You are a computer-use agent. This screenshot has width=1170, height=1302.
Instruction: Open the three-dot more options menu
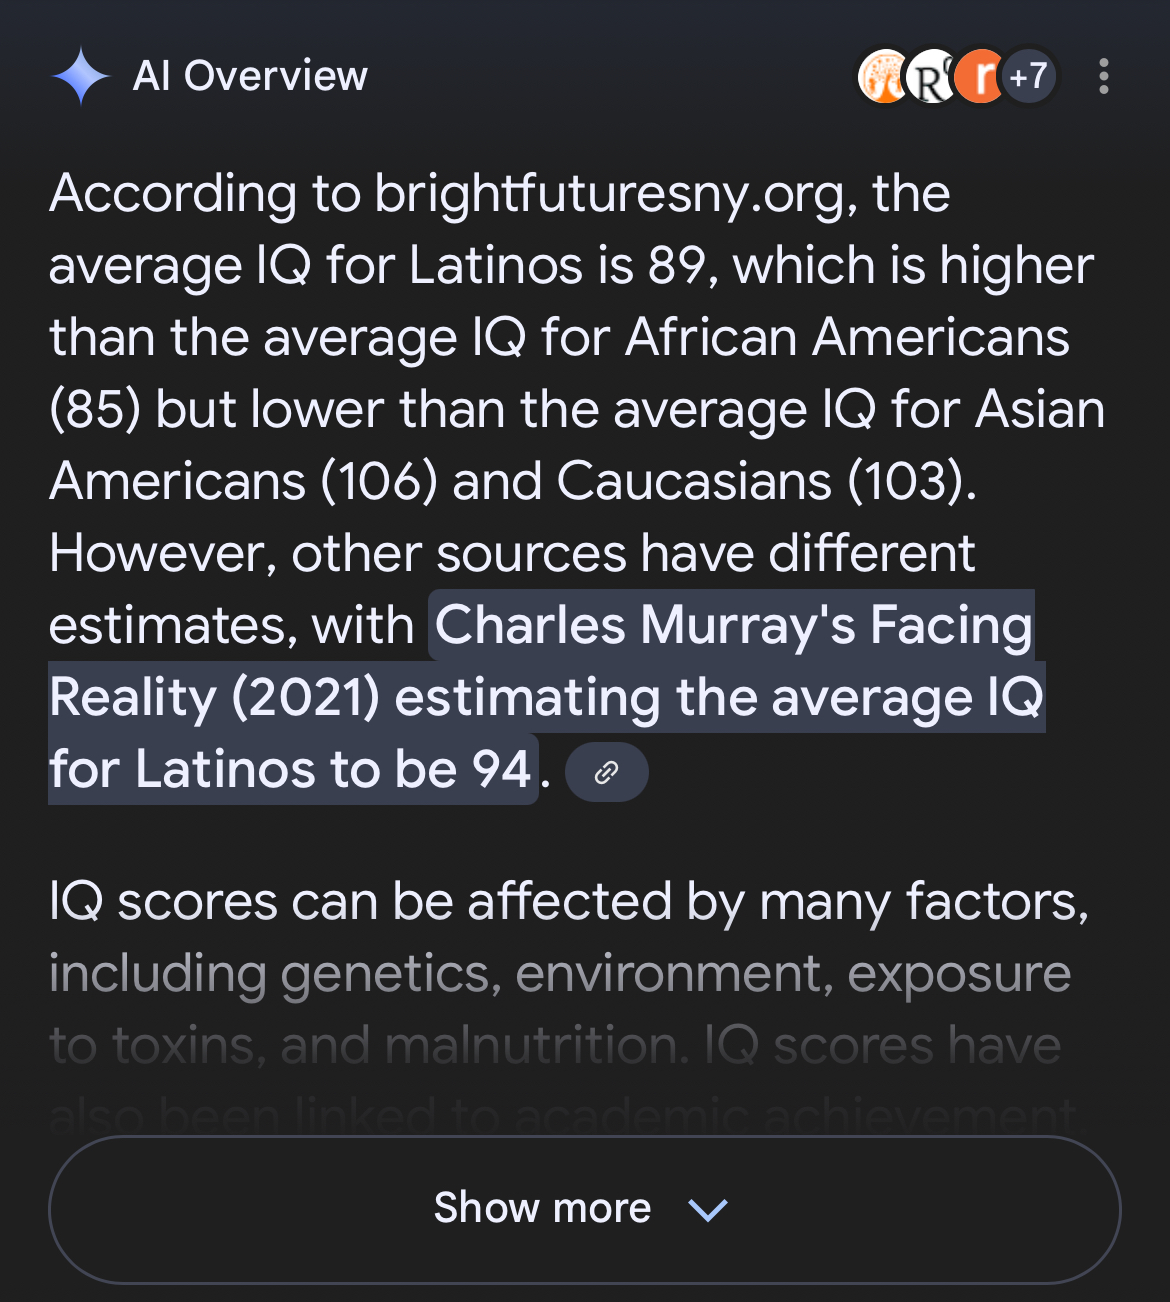pyautogui.click(x=1103, y=77)
